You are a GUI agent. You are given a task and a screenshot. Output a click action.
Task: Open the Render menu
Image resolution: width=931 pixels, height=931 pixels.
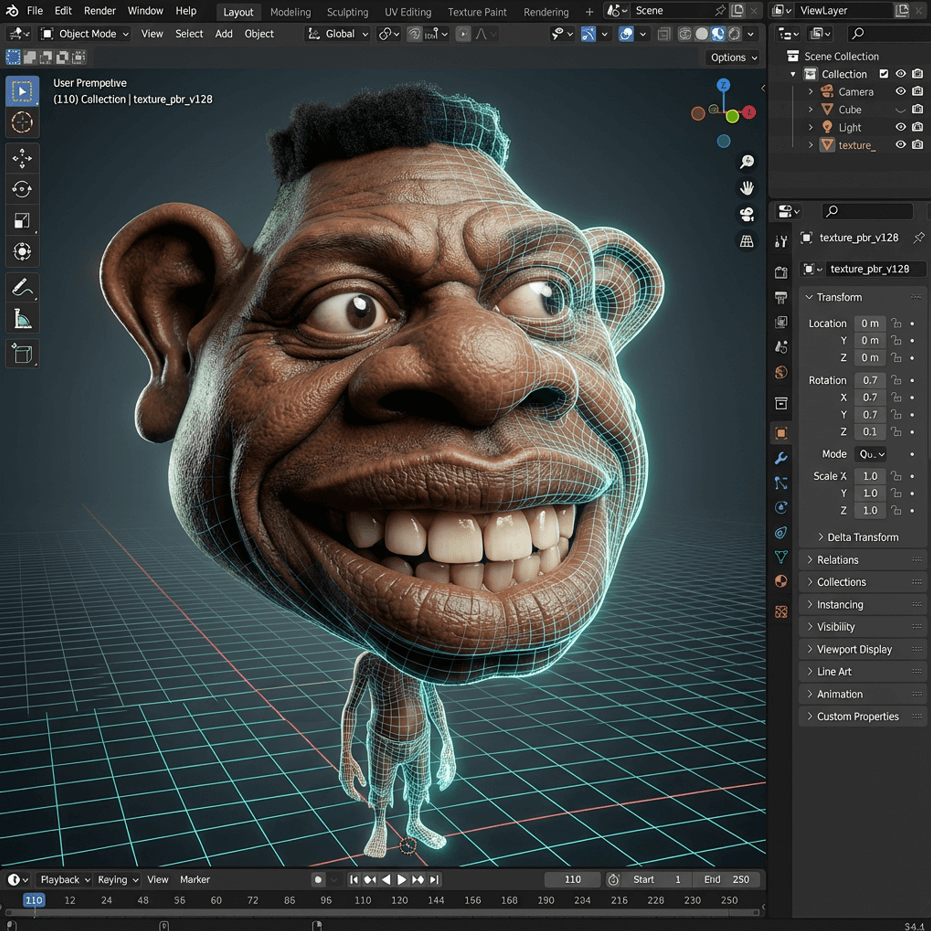(x=99, y=11)
